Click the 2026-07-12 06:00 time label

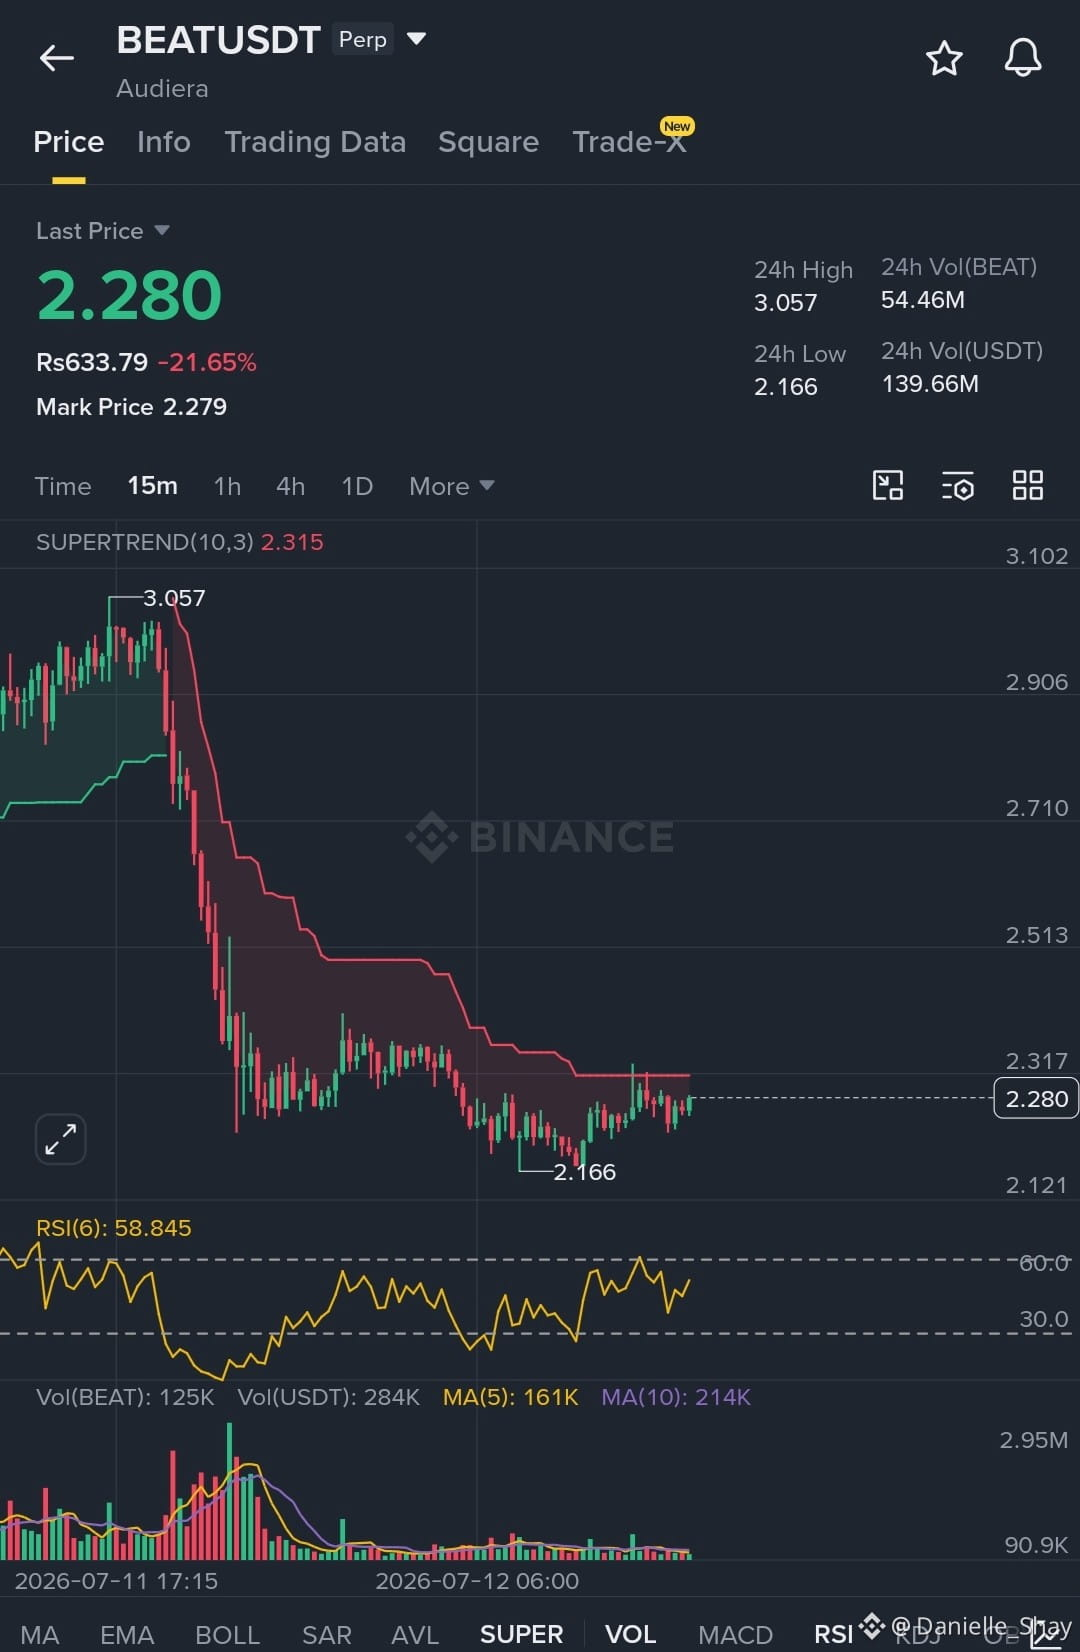coord(477,1581)
